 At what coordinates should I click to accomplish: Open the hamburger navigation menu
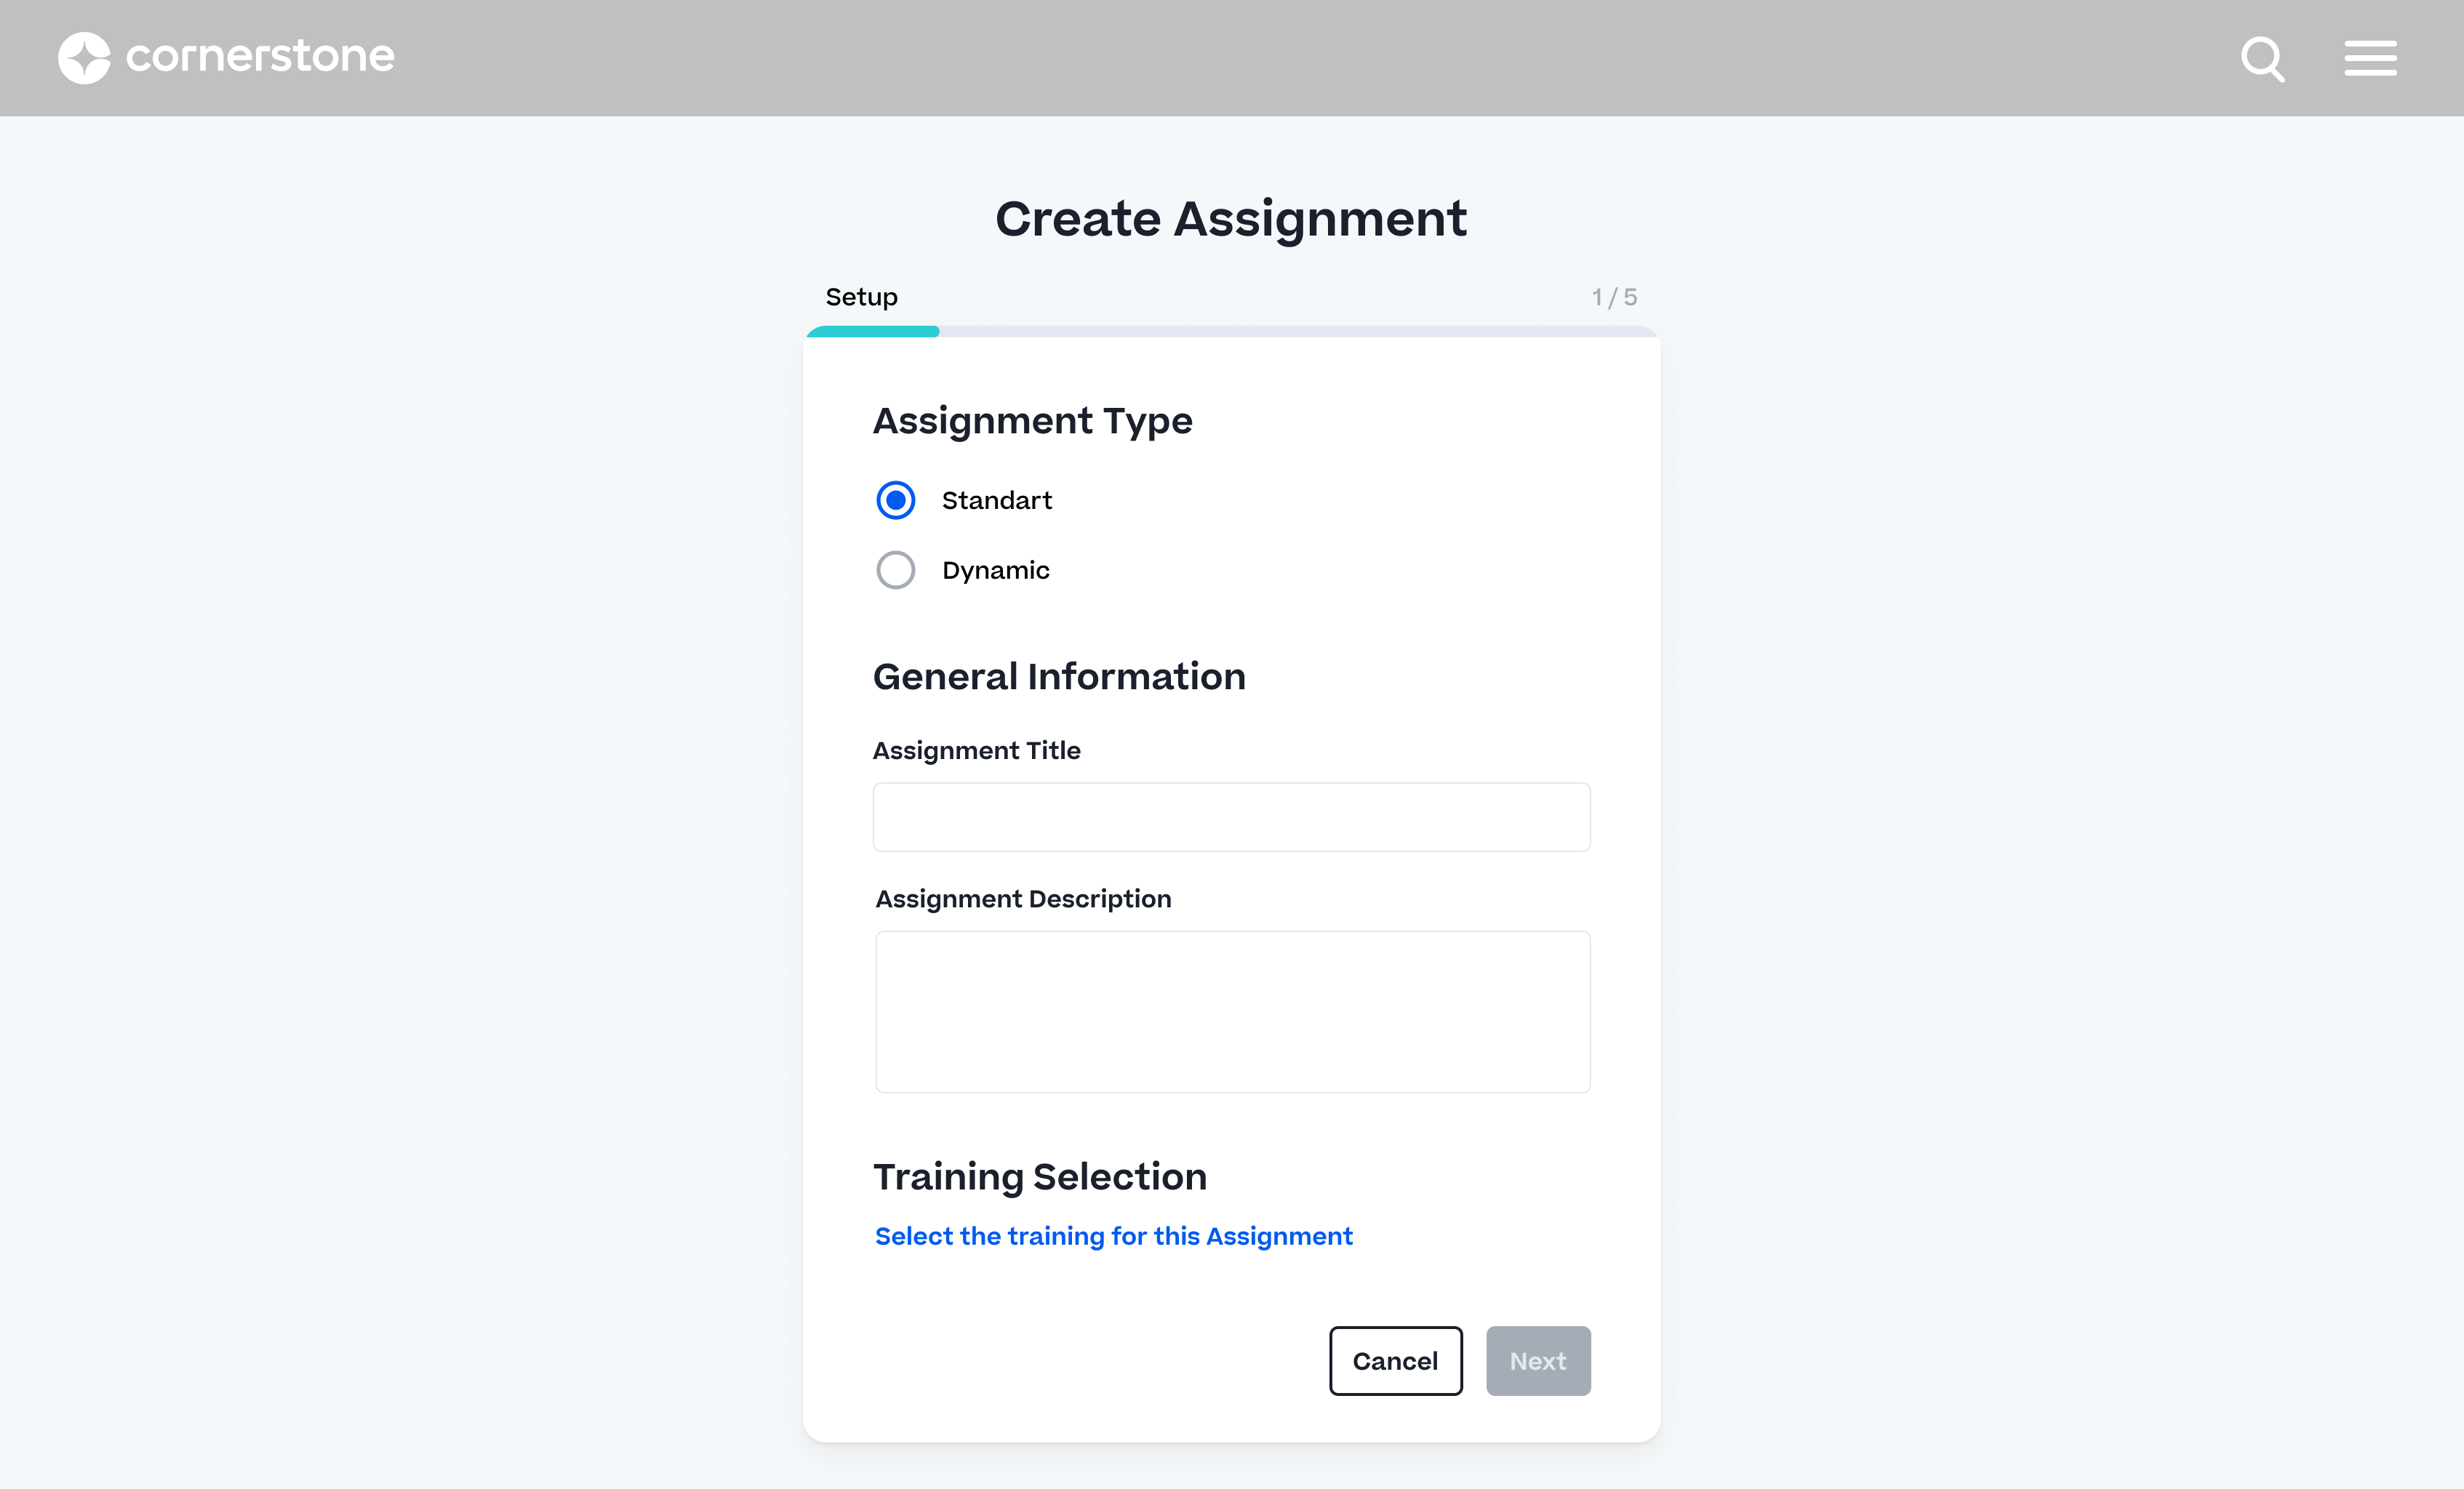[x=2370, y=58]
